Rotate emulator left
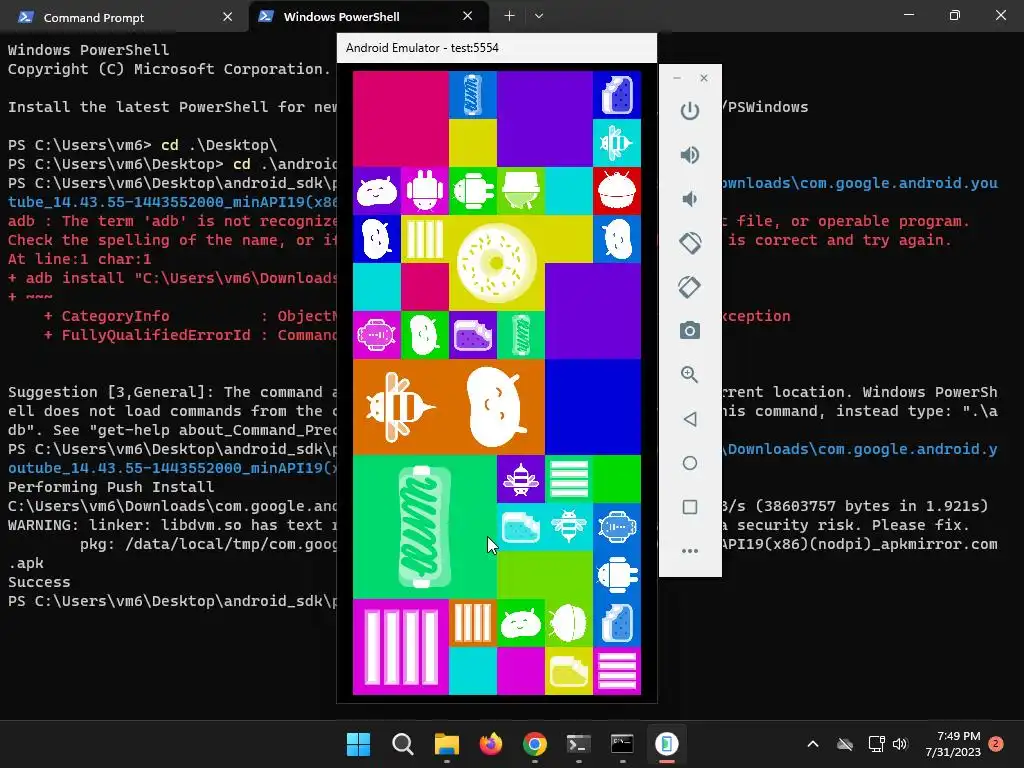Viewport: 1024px width, 768px height. click(x=690, y=243)
